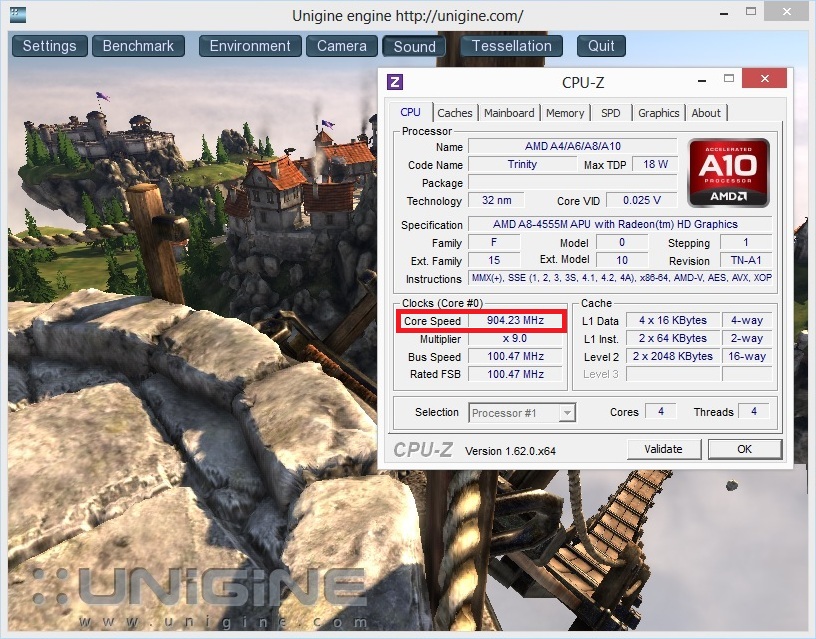
Task: Click the AMD A10 processor logo
Action: point(729,173)
